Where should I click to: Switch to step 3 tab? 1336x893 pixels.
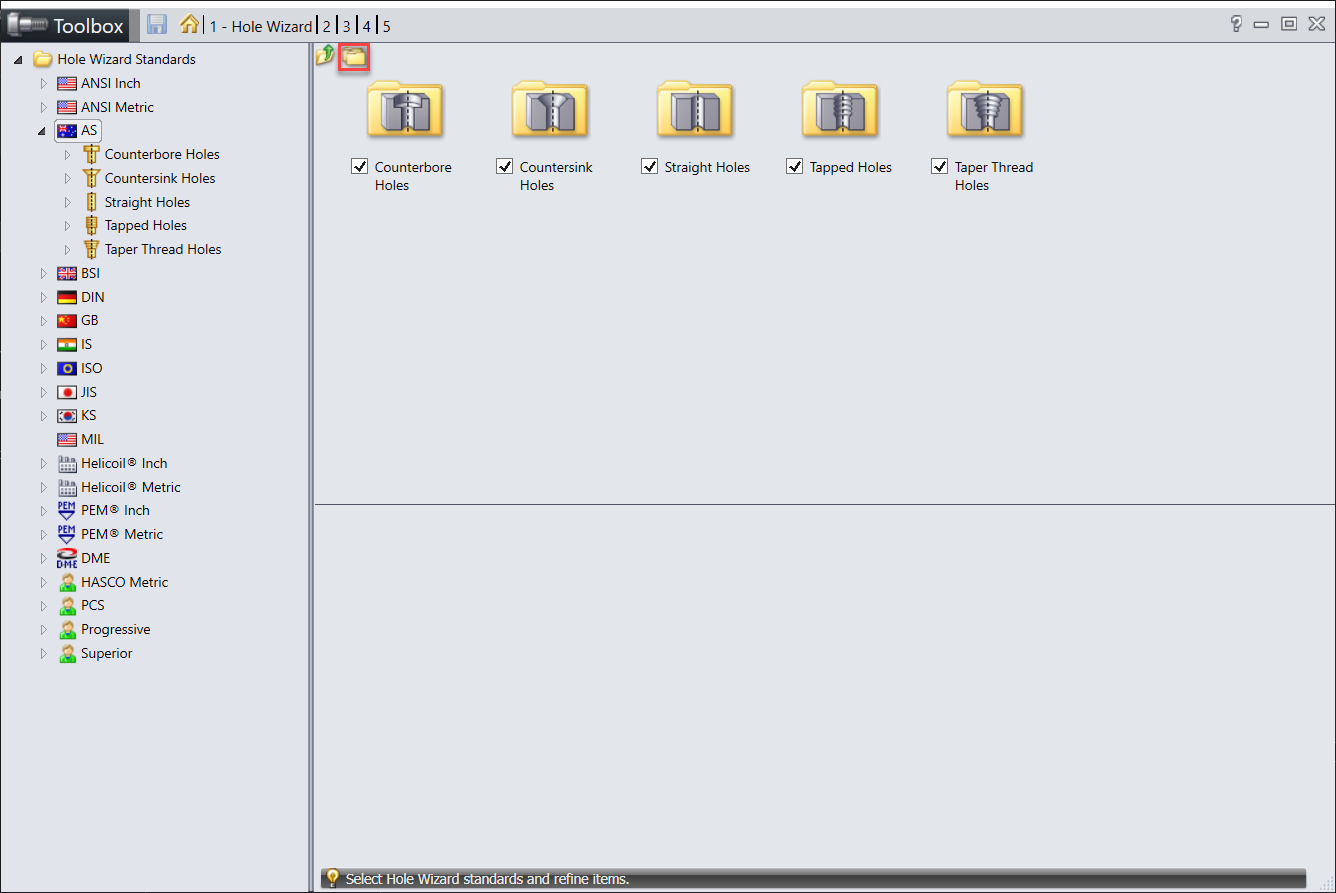(346, 27)
